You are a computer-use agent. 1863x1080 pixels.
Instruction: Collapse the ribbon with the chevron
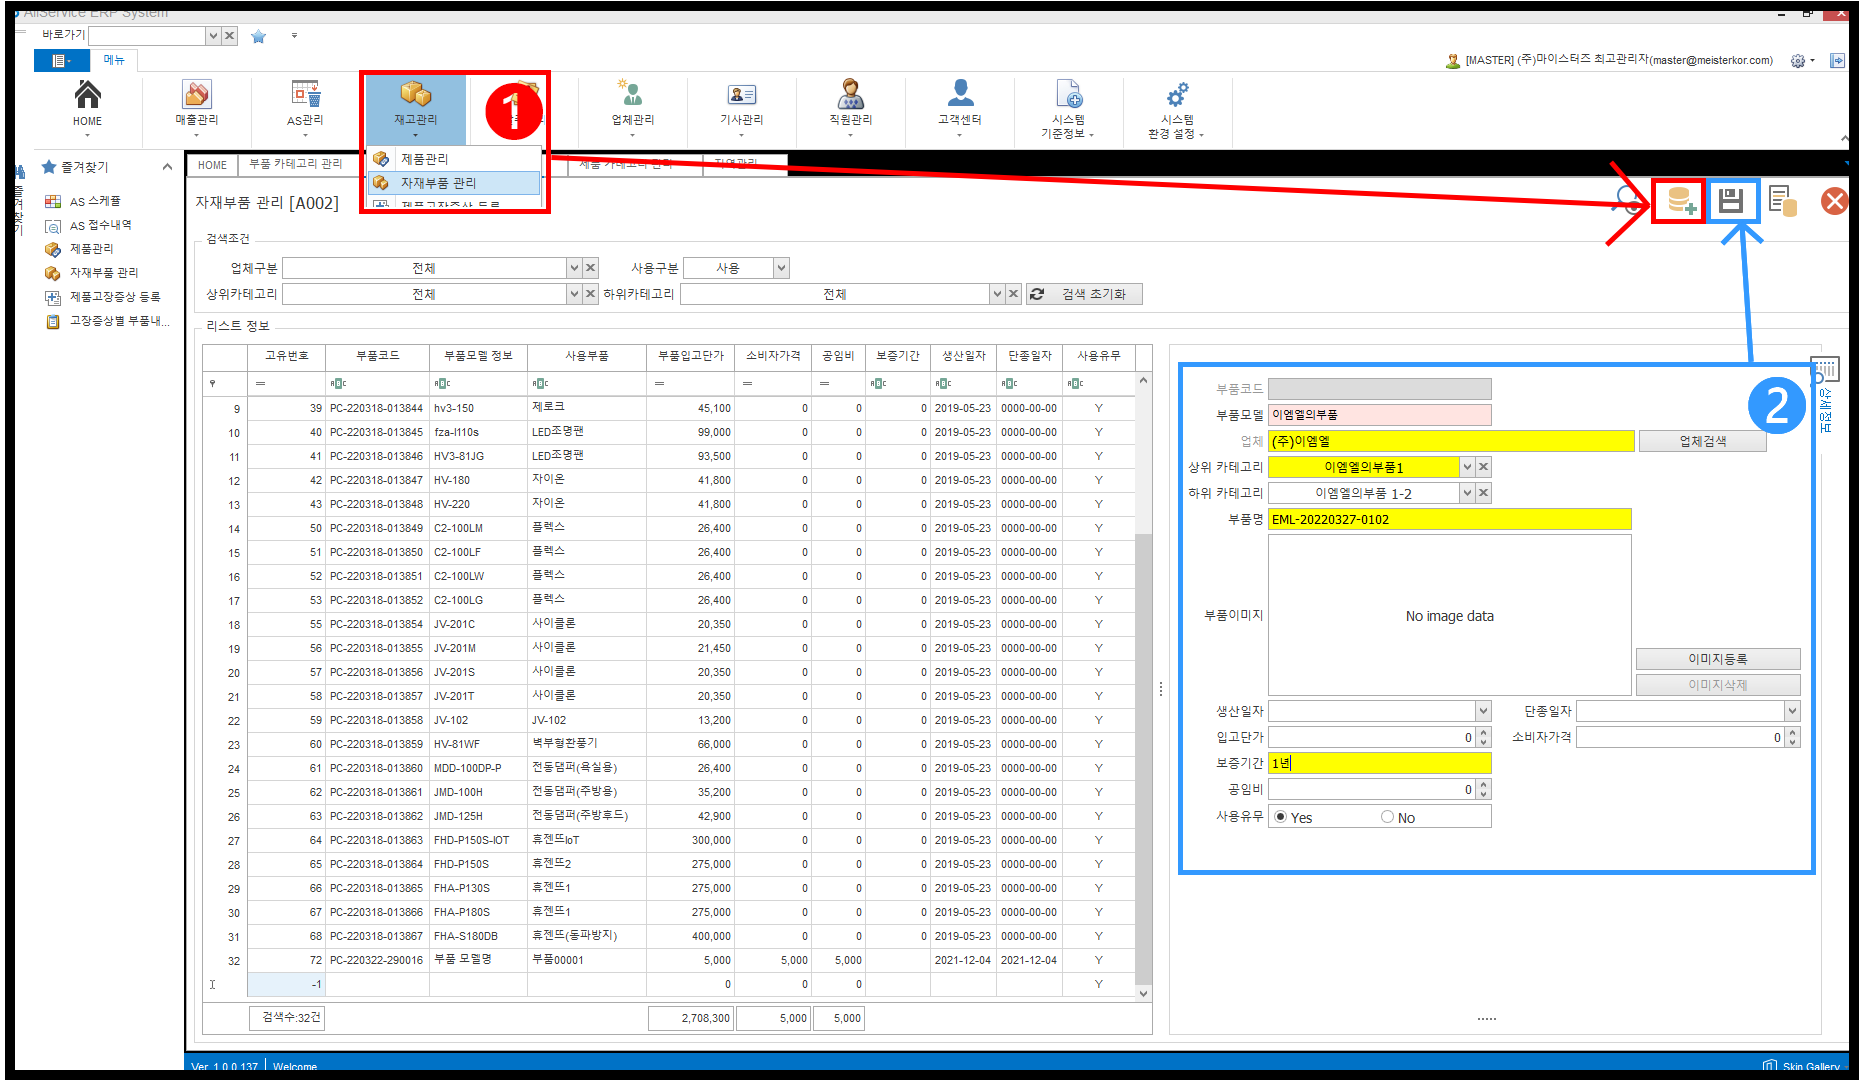[1845, 139]
